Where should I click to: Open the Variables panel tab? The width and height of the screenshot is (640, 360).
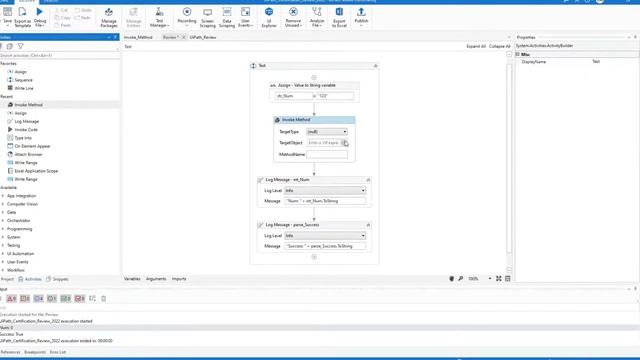pos(132,279)
